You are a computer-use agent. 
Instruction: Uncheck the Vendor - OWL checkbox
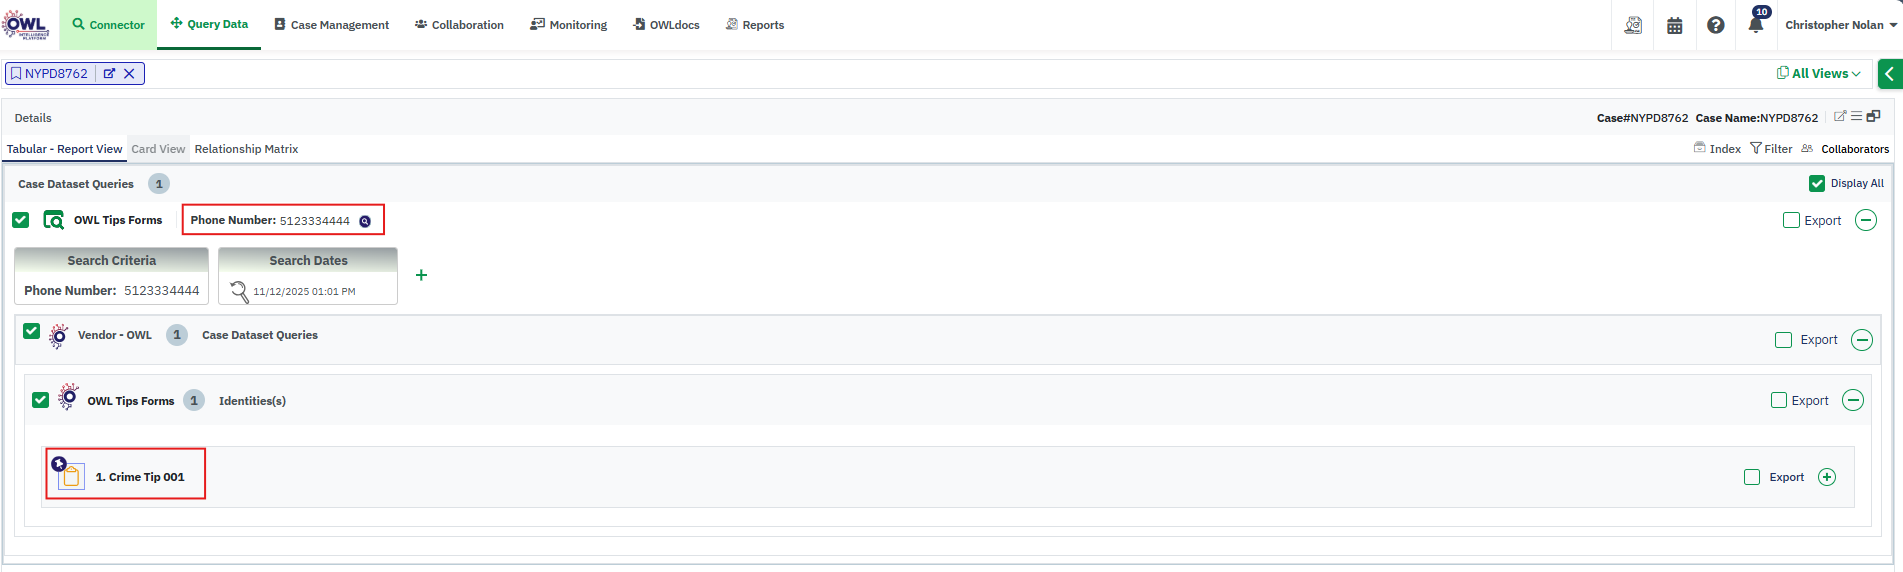click(x=32, y=332)
